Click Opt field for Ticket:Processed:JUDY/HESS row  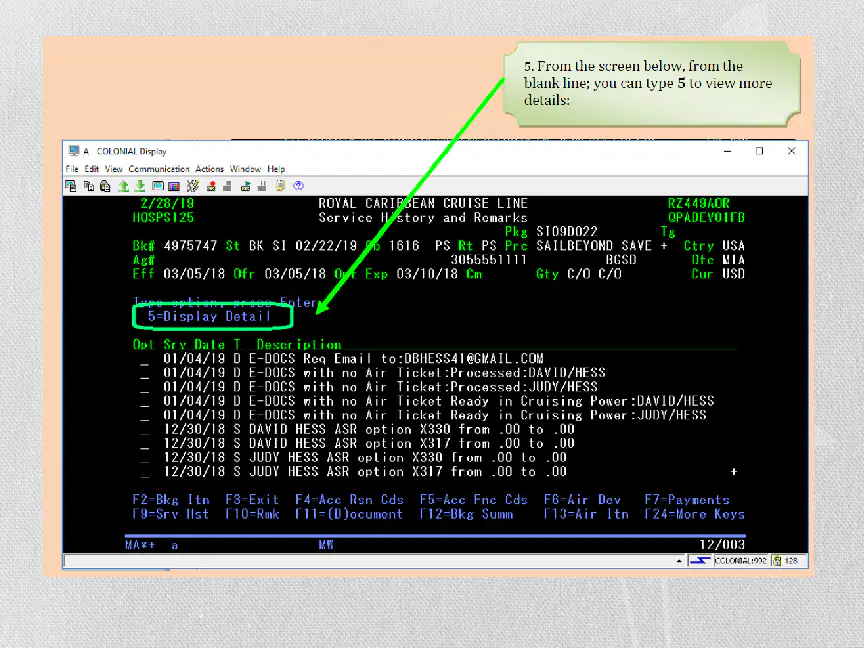pos(144,388)
